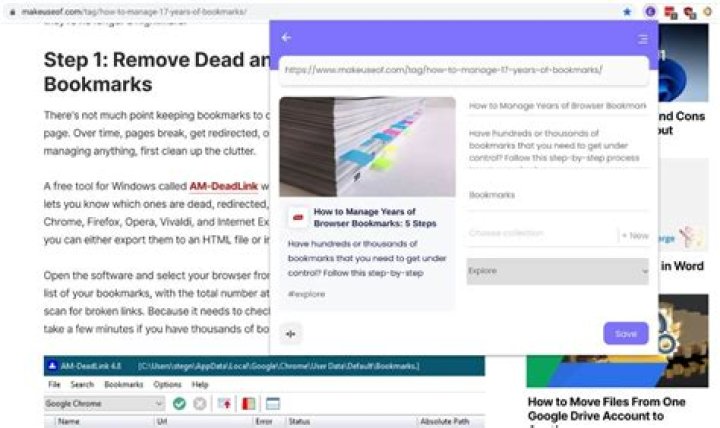This screenshot has width=720, height=428.
Task: Open the How to Move Files article link
Action: pyautogui.click(x=606, y=409)
